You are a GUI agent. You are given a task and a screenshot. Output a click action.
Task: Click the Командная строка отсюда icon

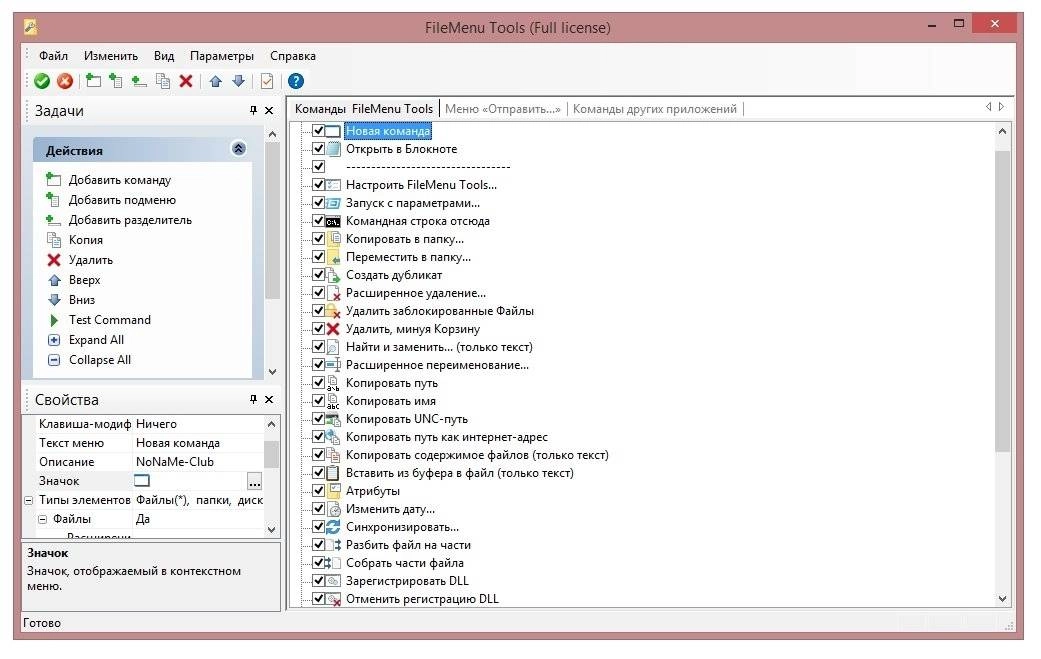pos(333,221)
